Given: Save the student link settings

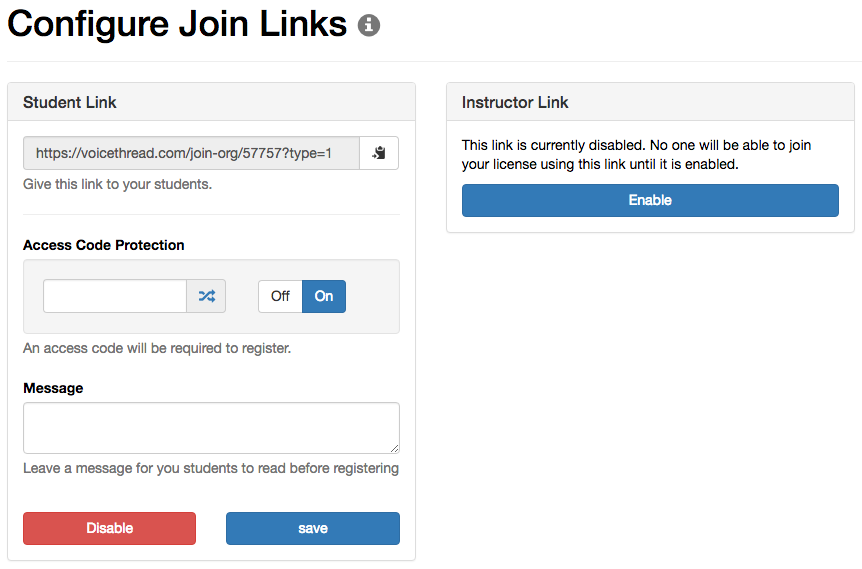Looking at the screenshot, I should pyautogui.click(x=313, y=528).
